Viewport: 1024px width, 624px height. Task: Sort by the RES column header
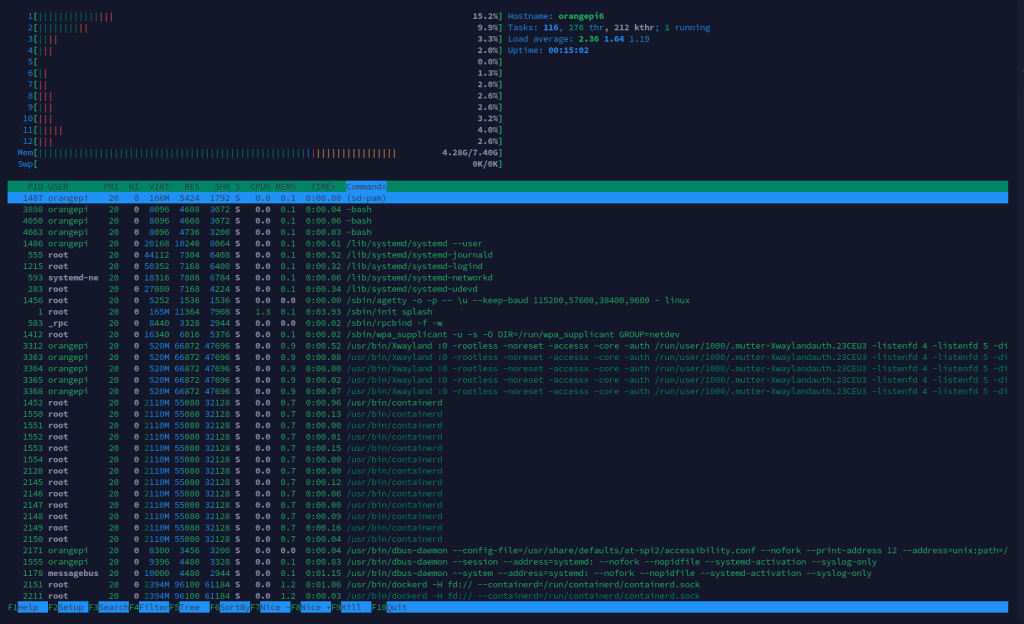pos(191,187)
